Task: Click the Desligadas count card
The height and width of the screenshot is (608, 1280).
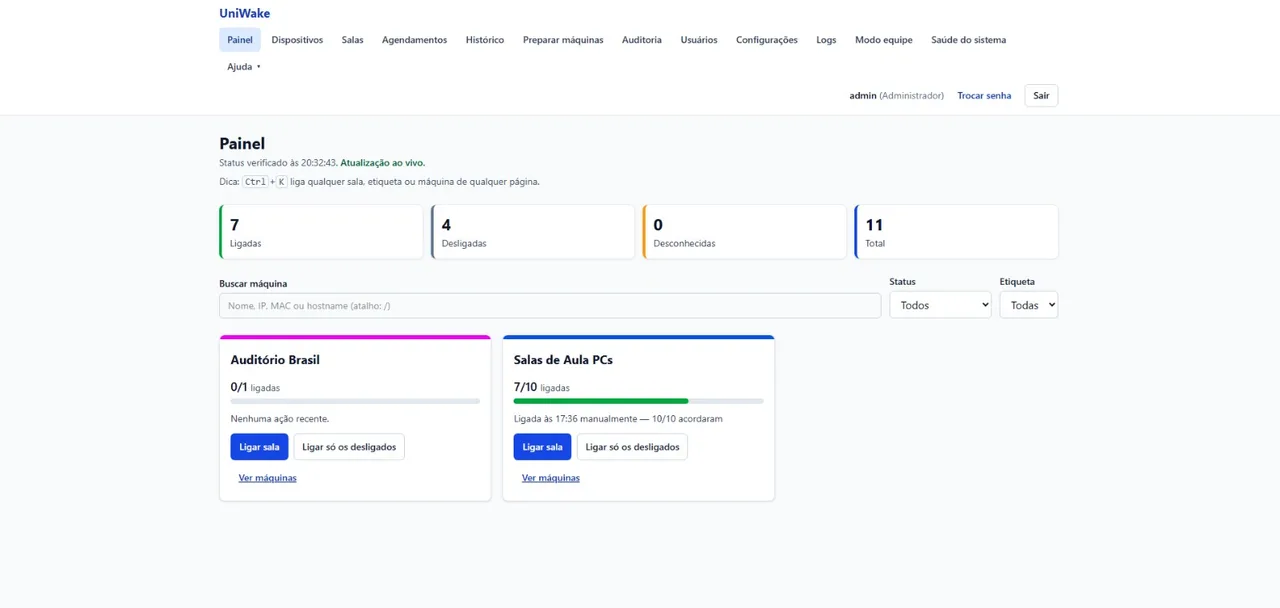Action: tap(533, 232)
